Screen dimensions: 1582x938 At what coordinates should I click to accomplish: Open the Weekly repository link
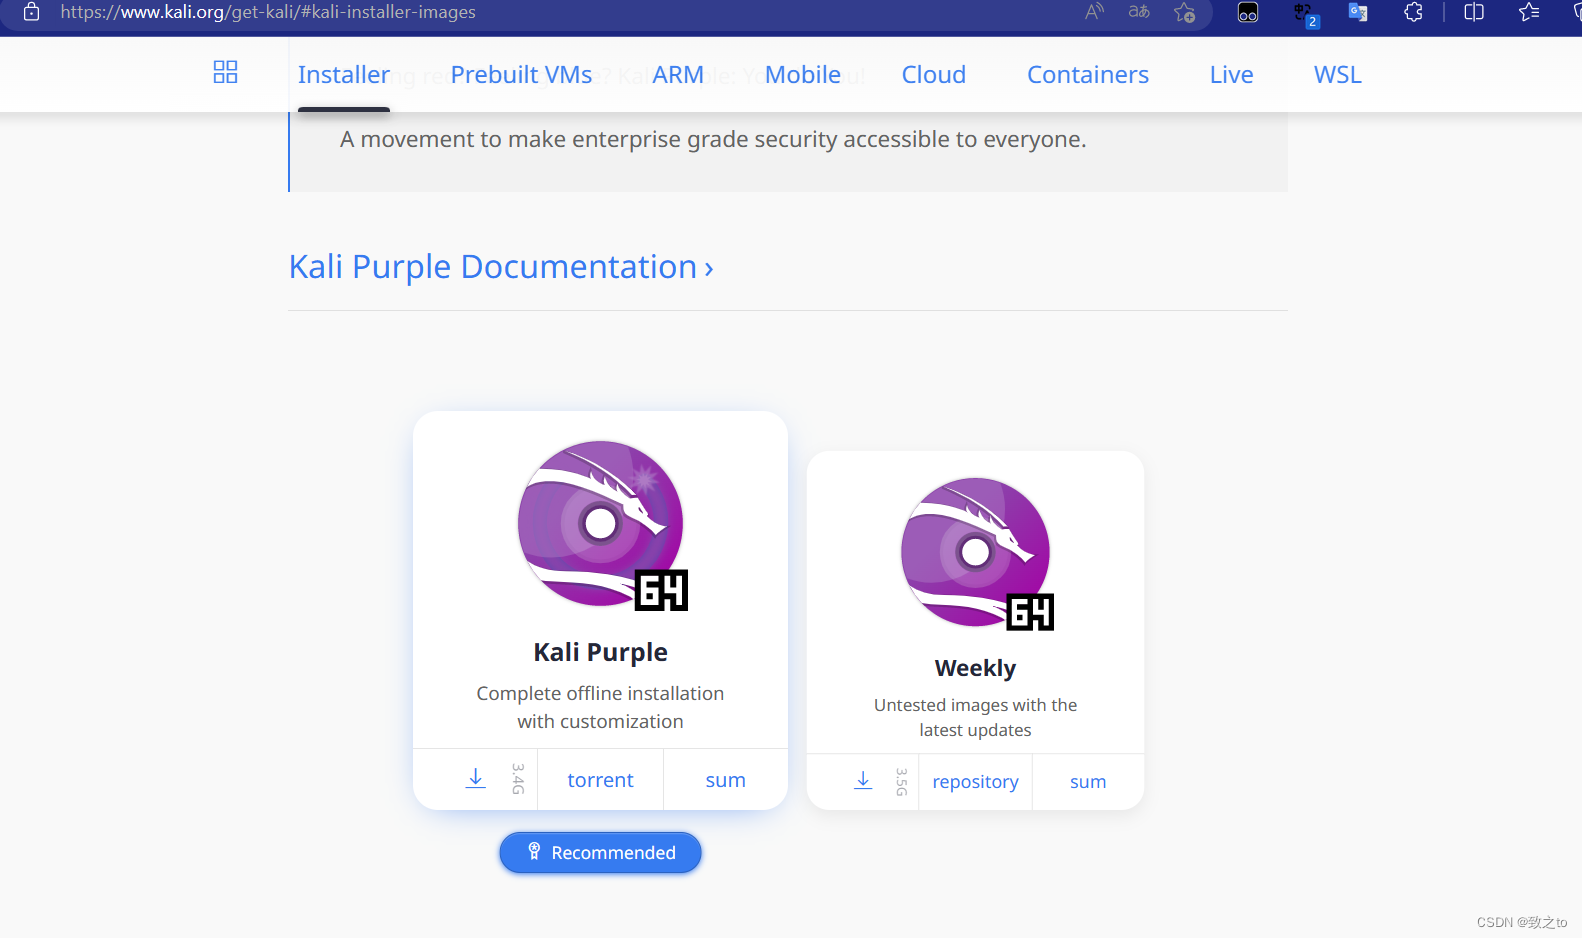coord(975,782)
